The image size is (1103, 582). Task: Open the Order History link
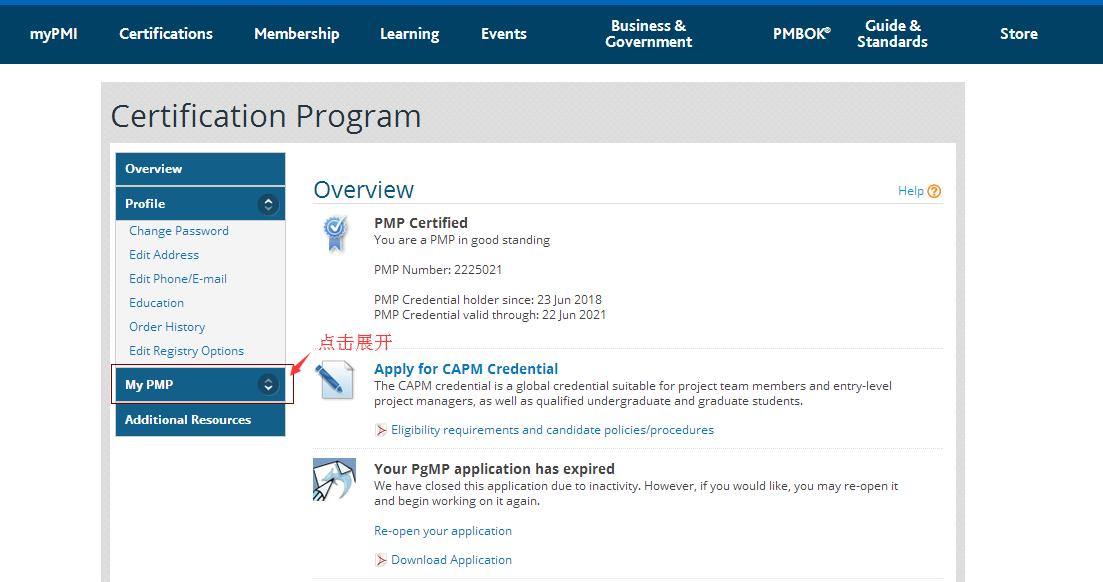(x=167, y=327)
